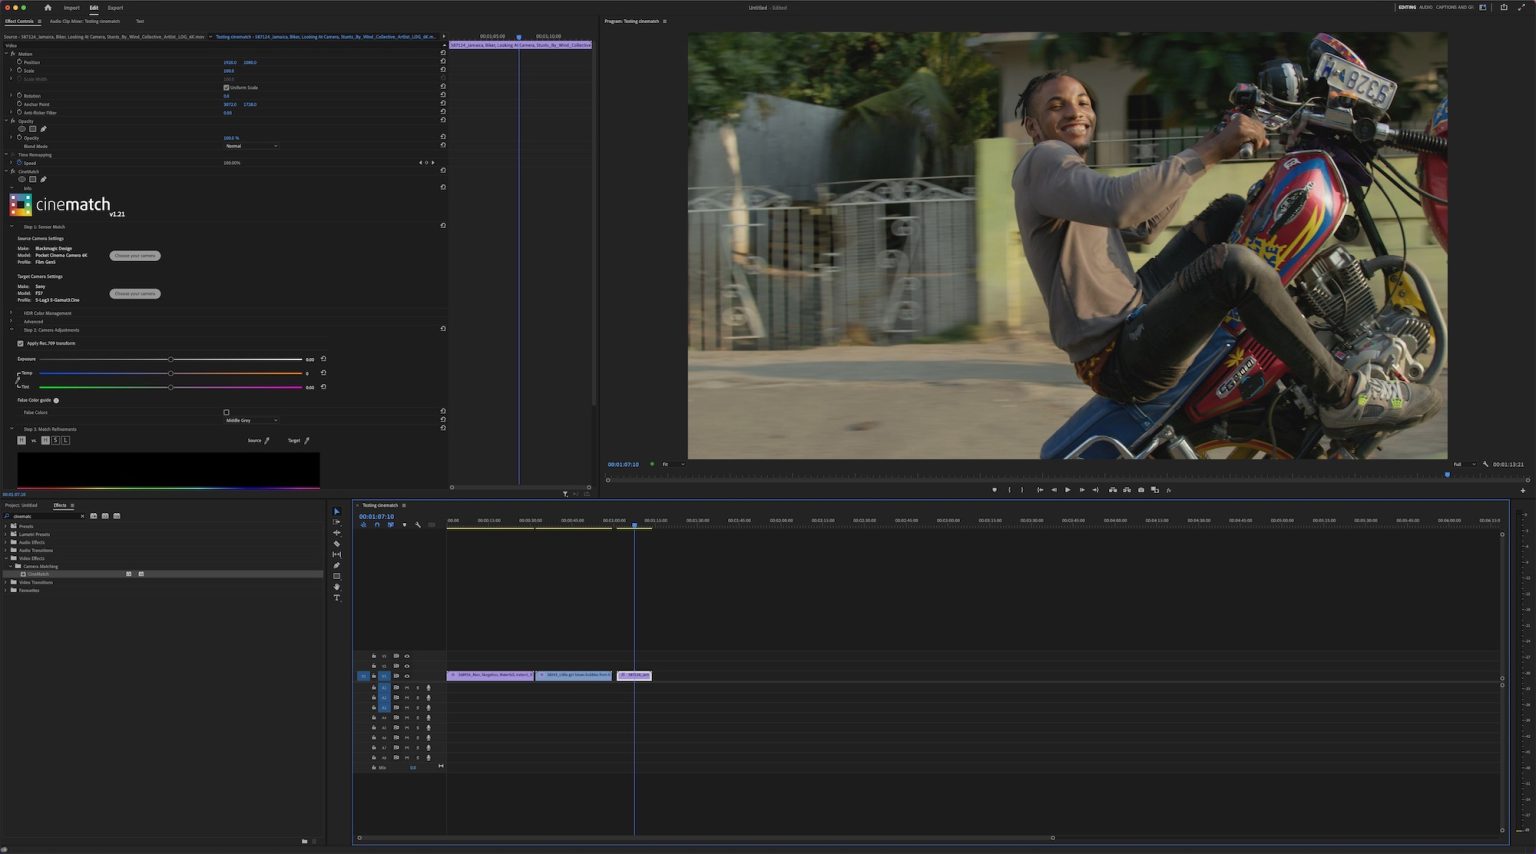Pick the Pen tool in the tools panel

(336, 566)
